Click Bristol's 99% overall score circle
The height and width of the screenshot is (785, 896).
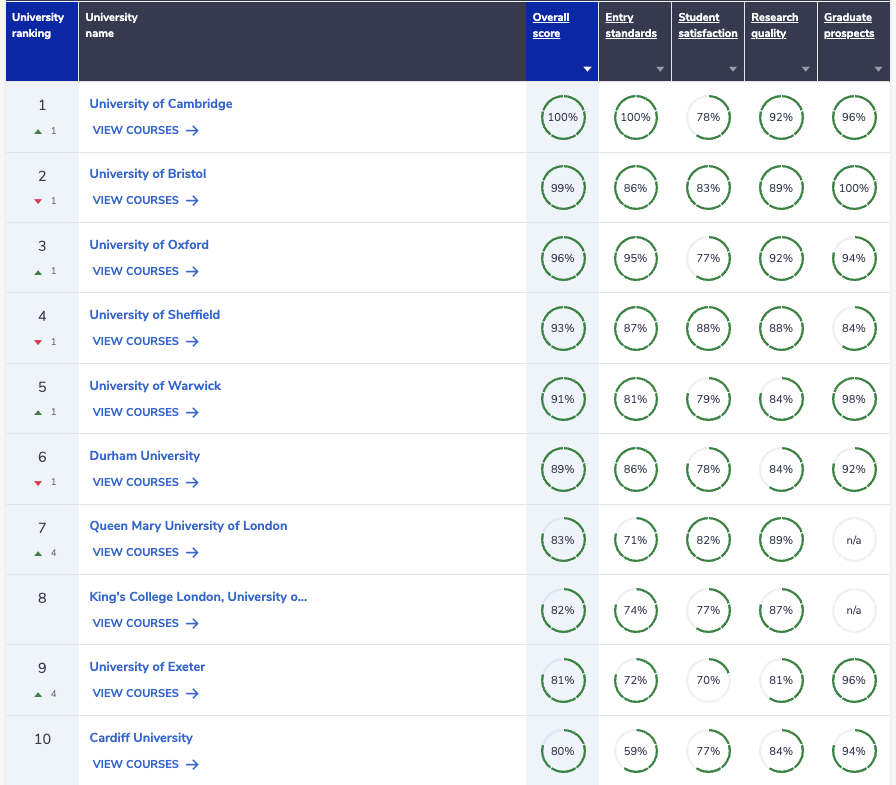click(563, 188)
